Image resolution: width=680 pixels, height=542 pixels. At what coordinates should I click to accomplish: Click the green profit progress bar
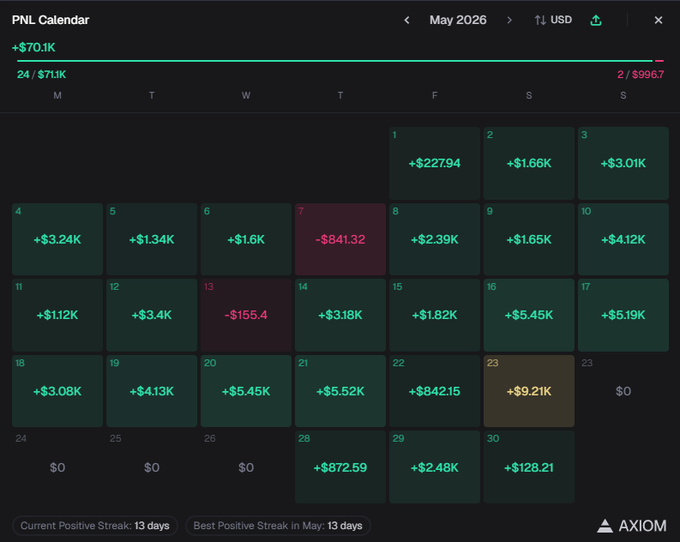(335, 61)
